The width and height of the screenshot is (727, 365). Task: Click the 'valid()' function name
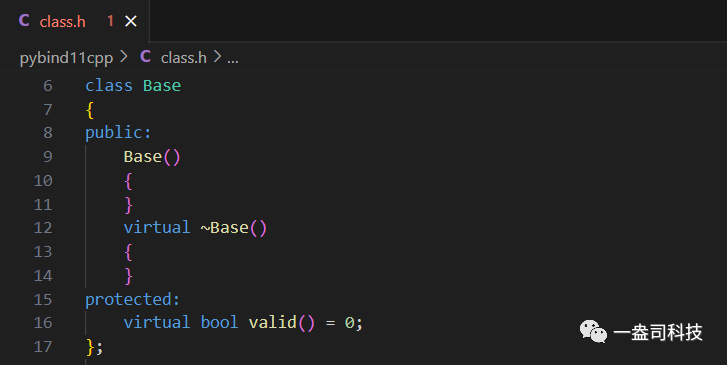tap(282, 322)
